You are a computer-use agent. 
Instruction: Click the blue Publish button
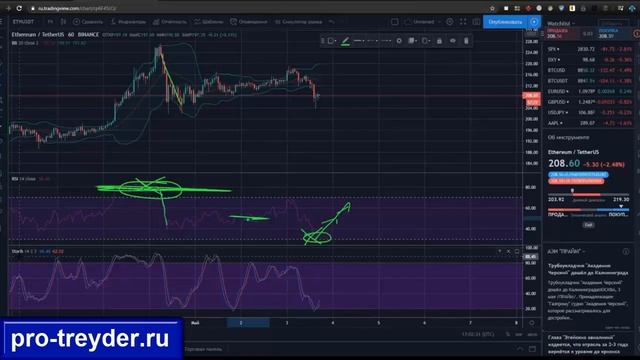coord(505,22)
